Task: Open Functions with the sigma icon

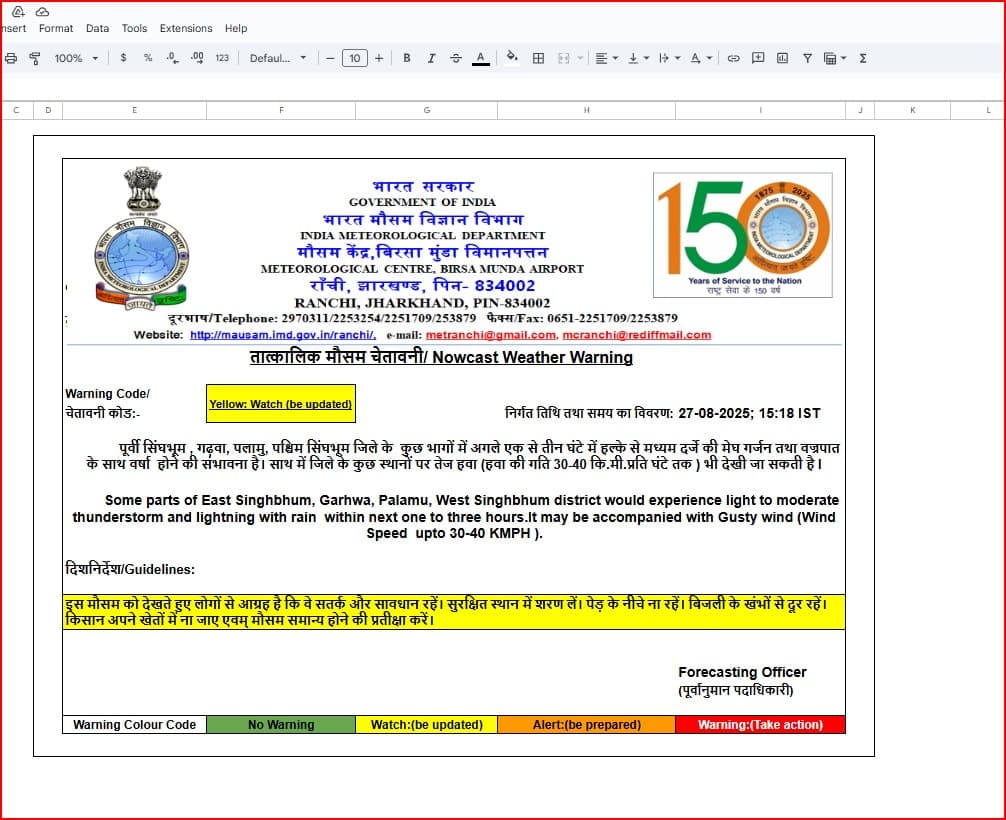Action: coord(862,58)
